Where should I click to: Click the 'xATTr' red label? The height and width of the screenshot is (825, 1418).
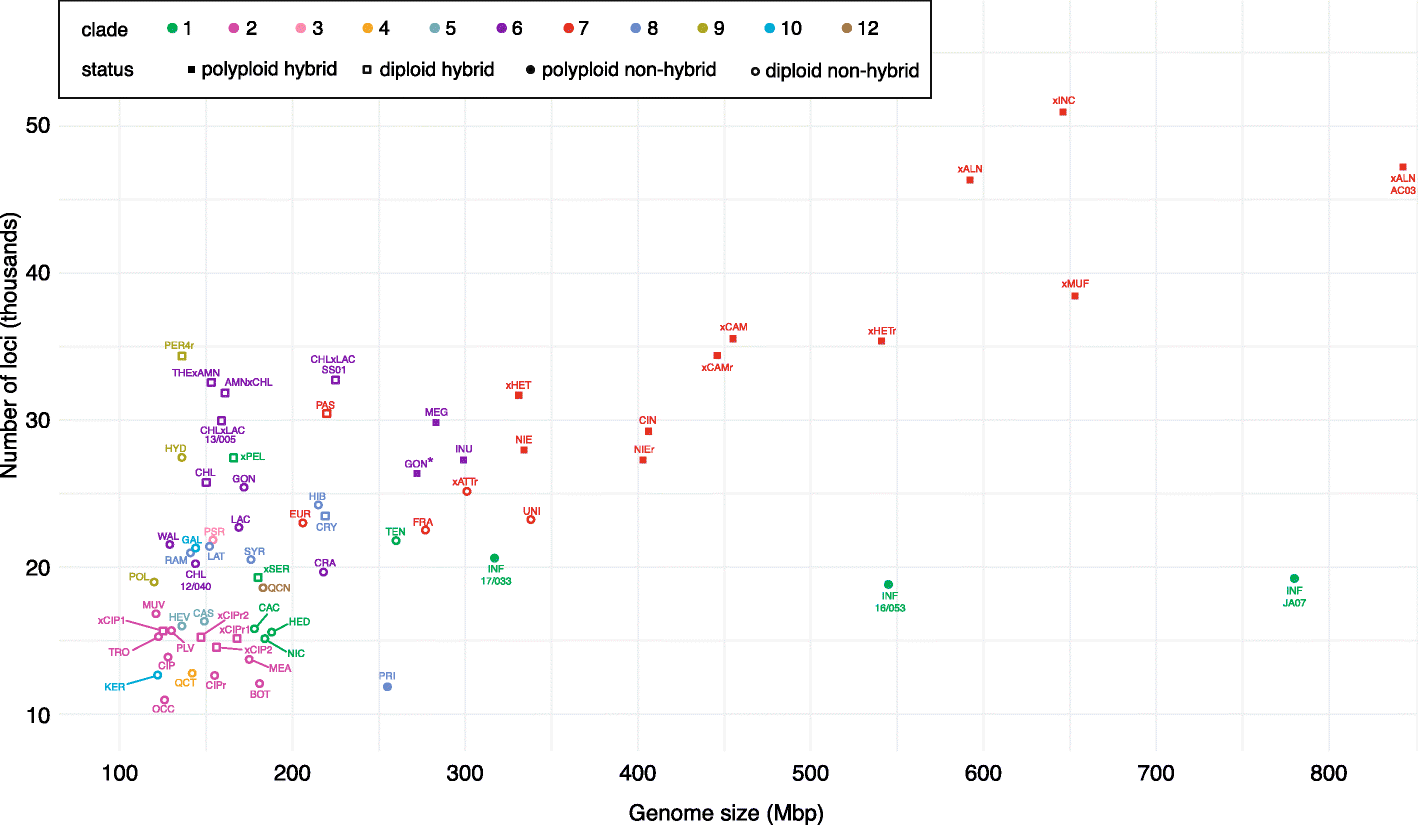coord(465,482)
